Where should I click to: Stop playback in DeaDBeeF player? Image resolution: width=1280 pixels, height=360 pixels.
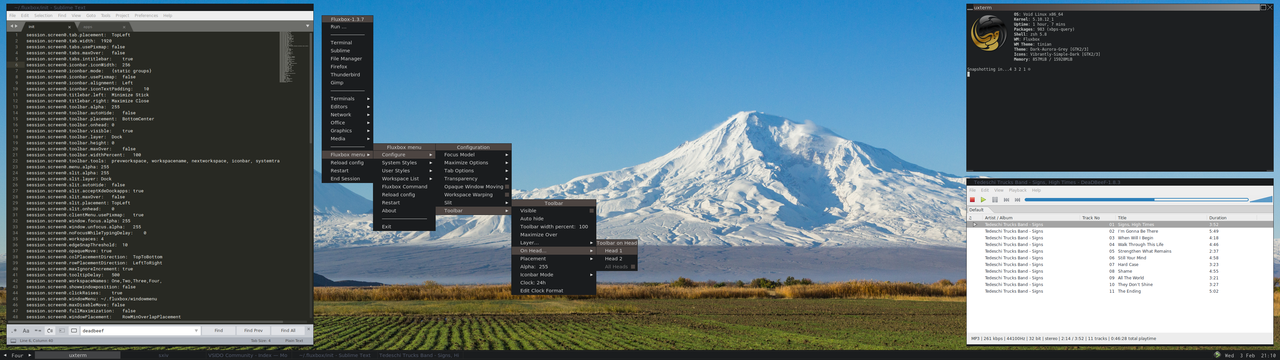coord(972,199)
